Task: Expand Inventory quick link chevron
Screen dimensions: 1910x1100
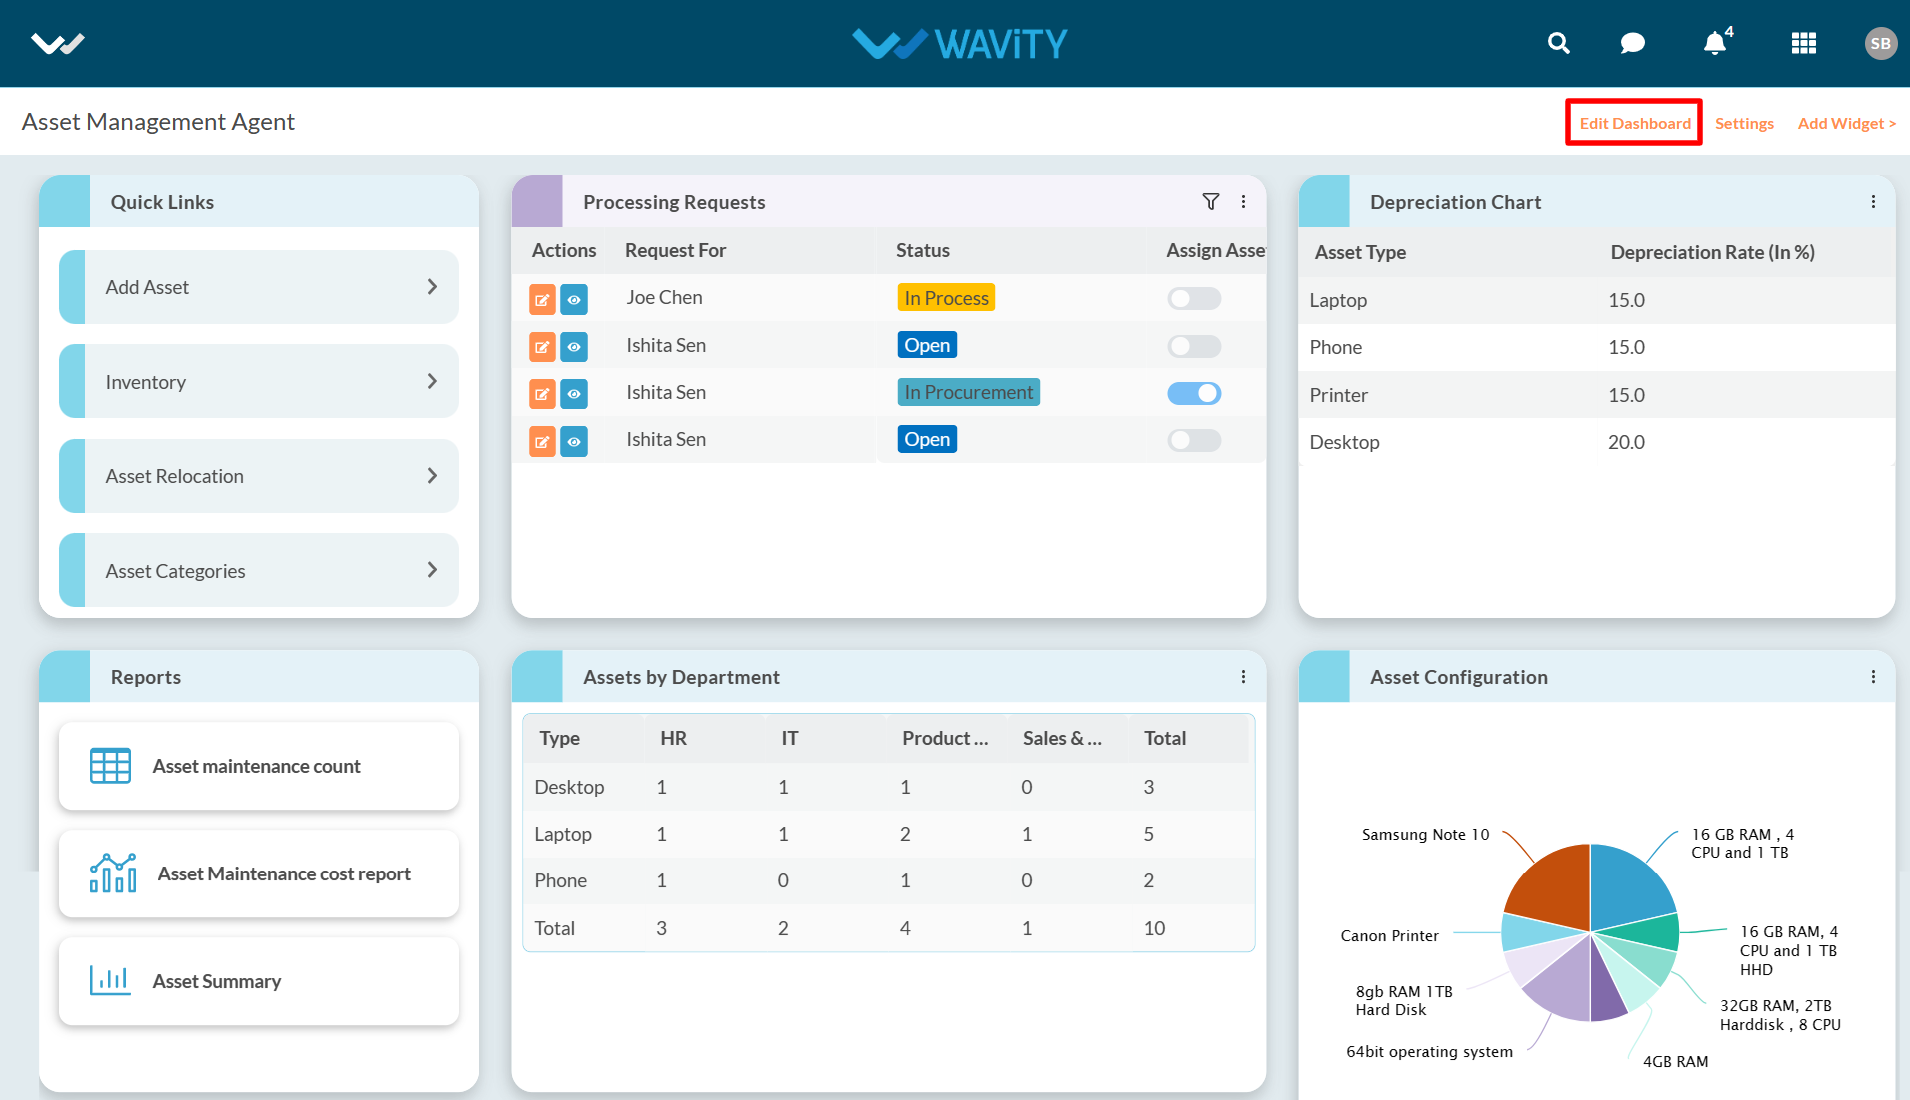Action: 432,381
